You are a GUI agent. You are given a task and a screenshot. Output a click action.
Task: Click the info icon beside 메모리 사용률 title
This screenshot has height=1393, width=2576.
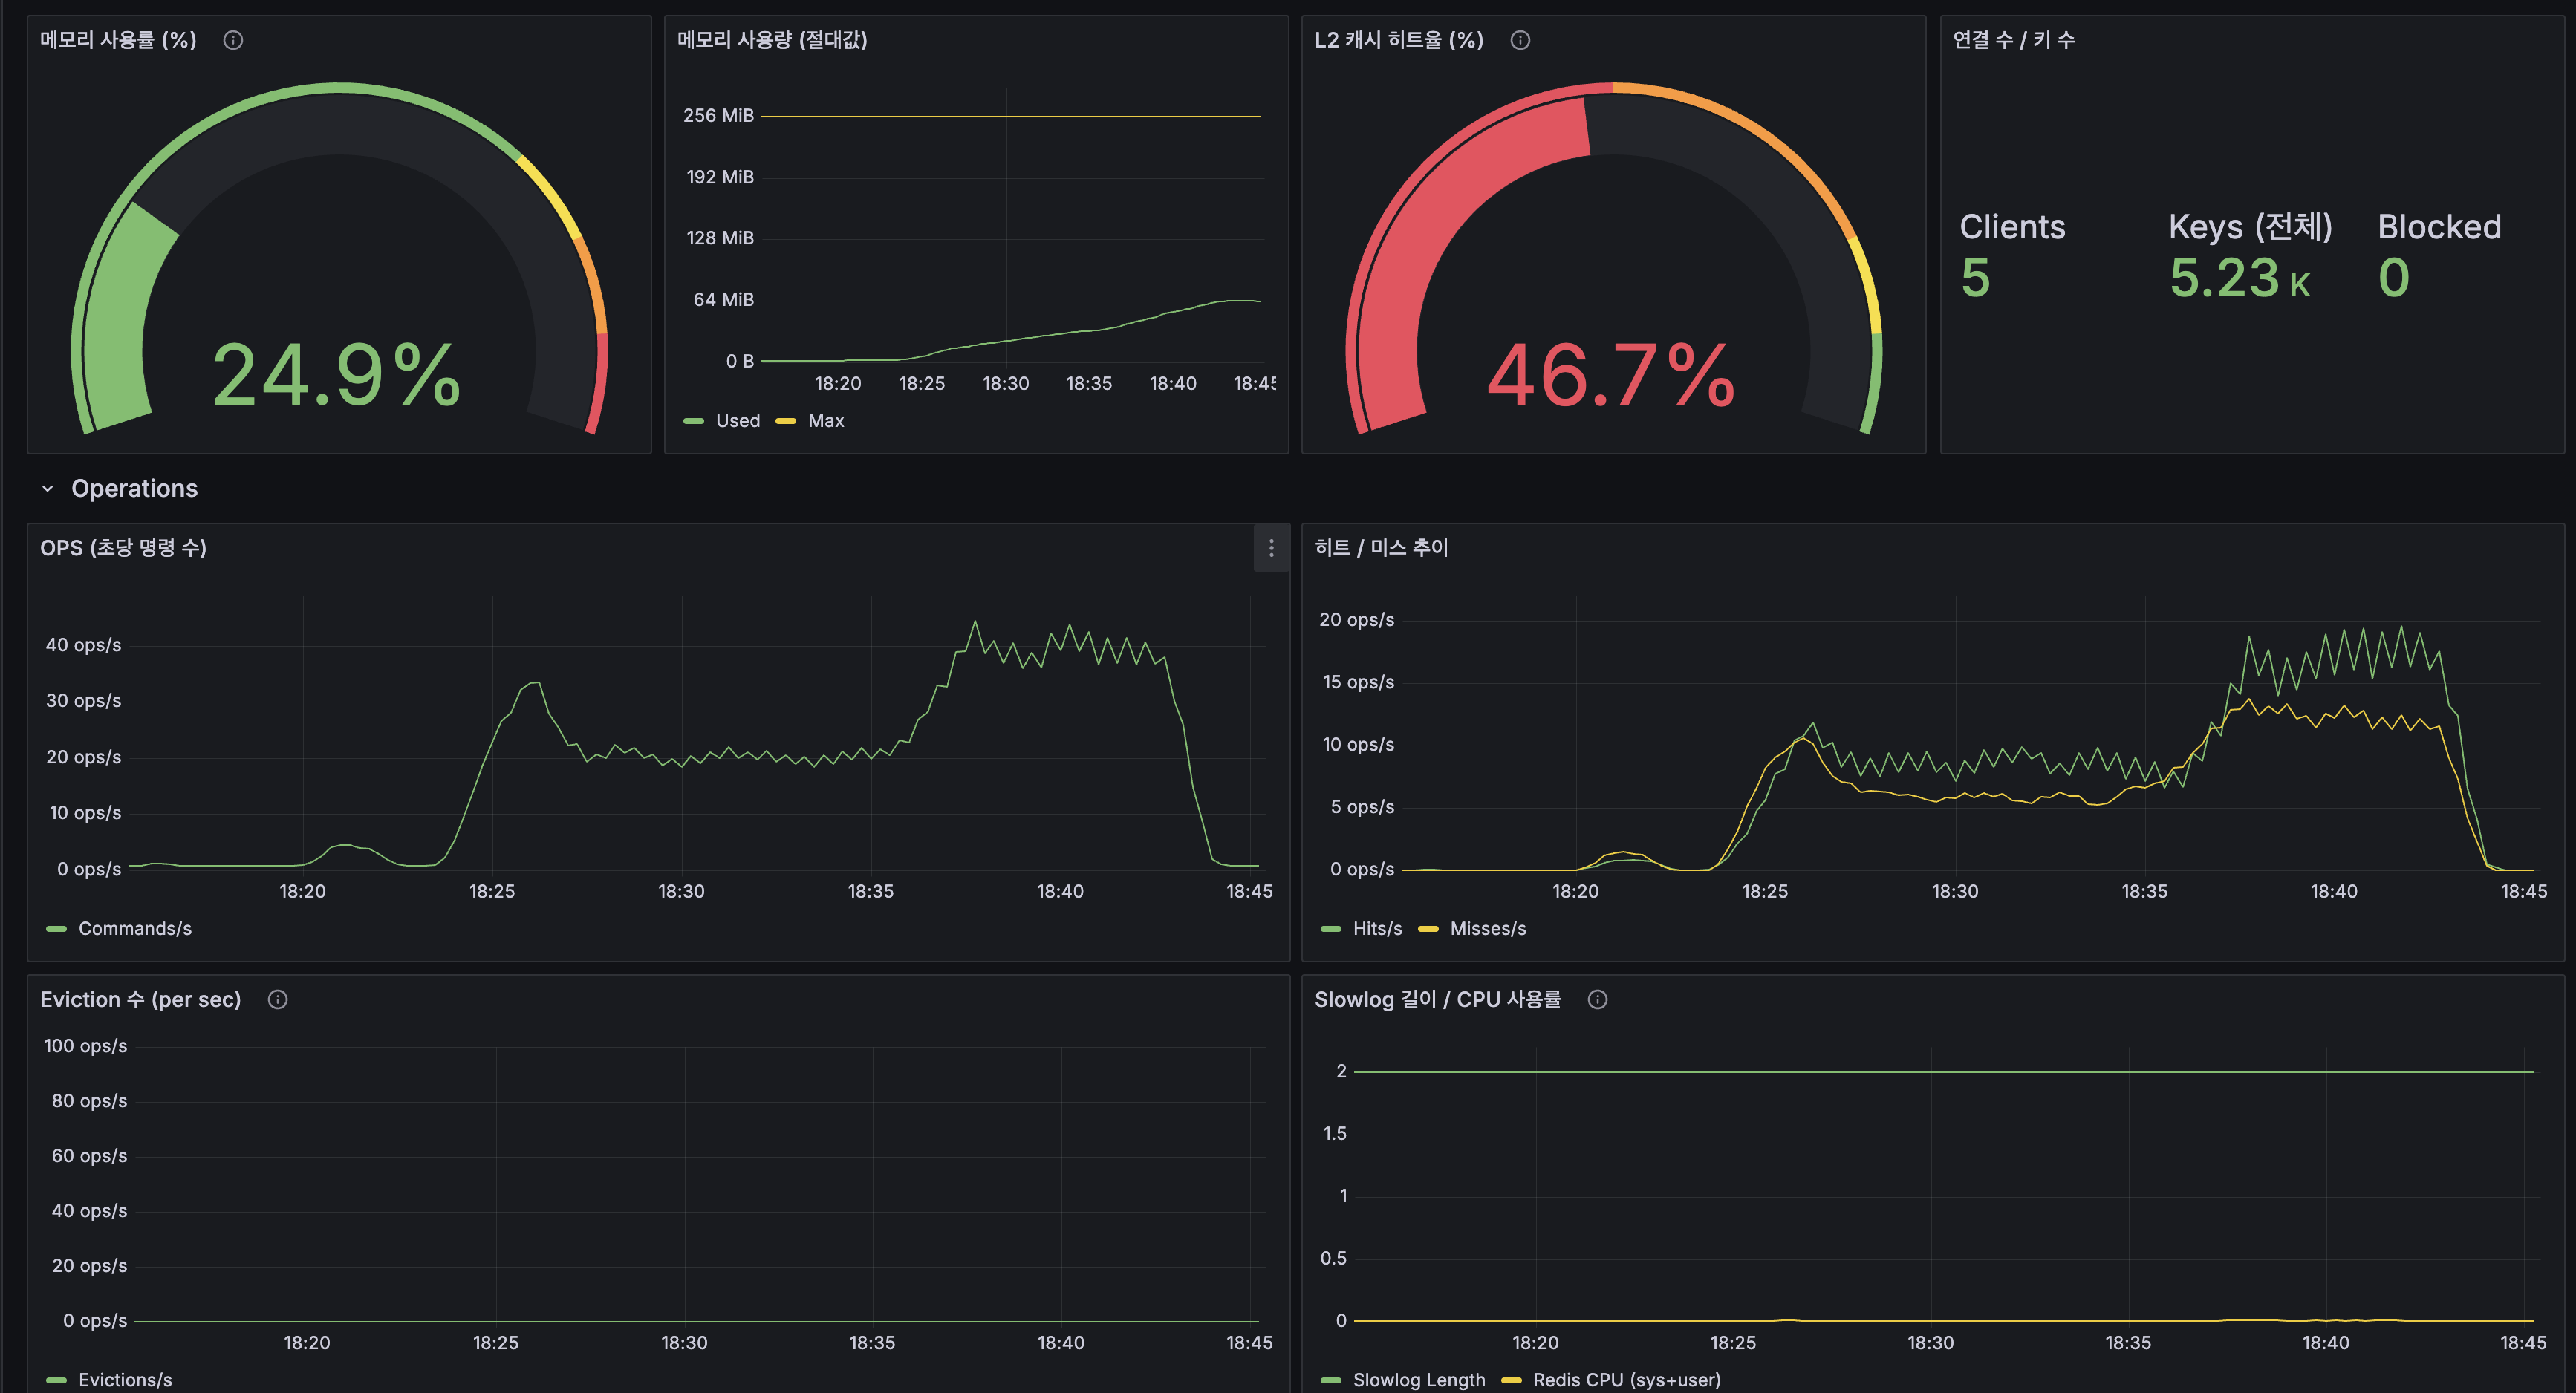[233, 40]
